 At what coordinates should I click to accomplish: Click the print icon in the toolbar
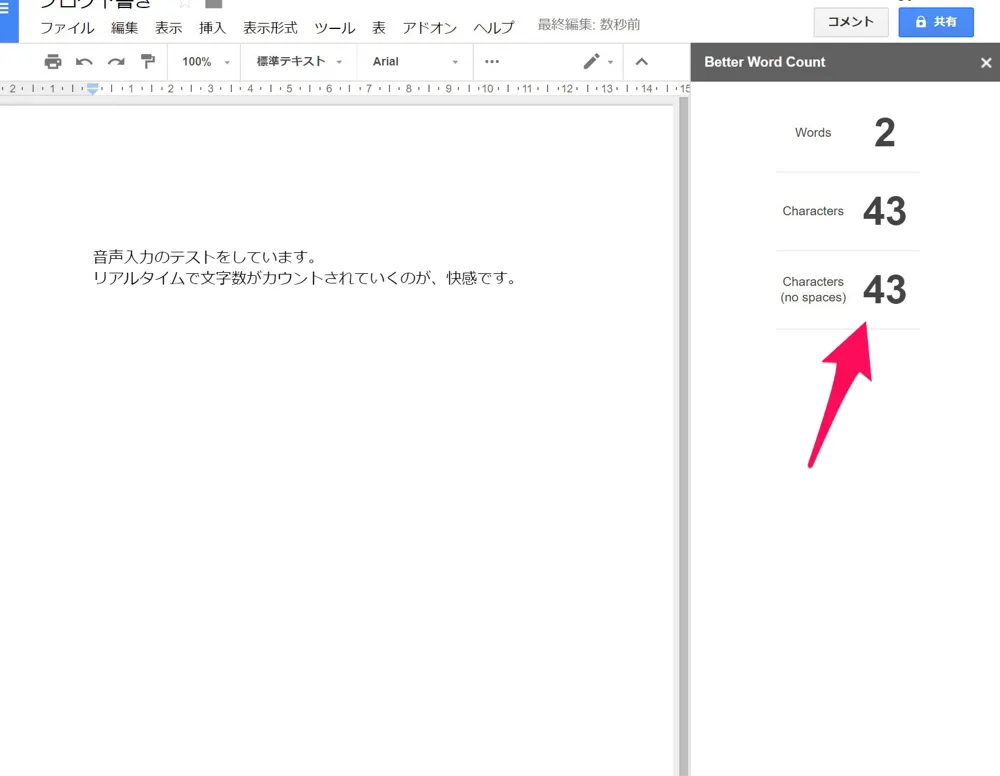pos(53,62)
